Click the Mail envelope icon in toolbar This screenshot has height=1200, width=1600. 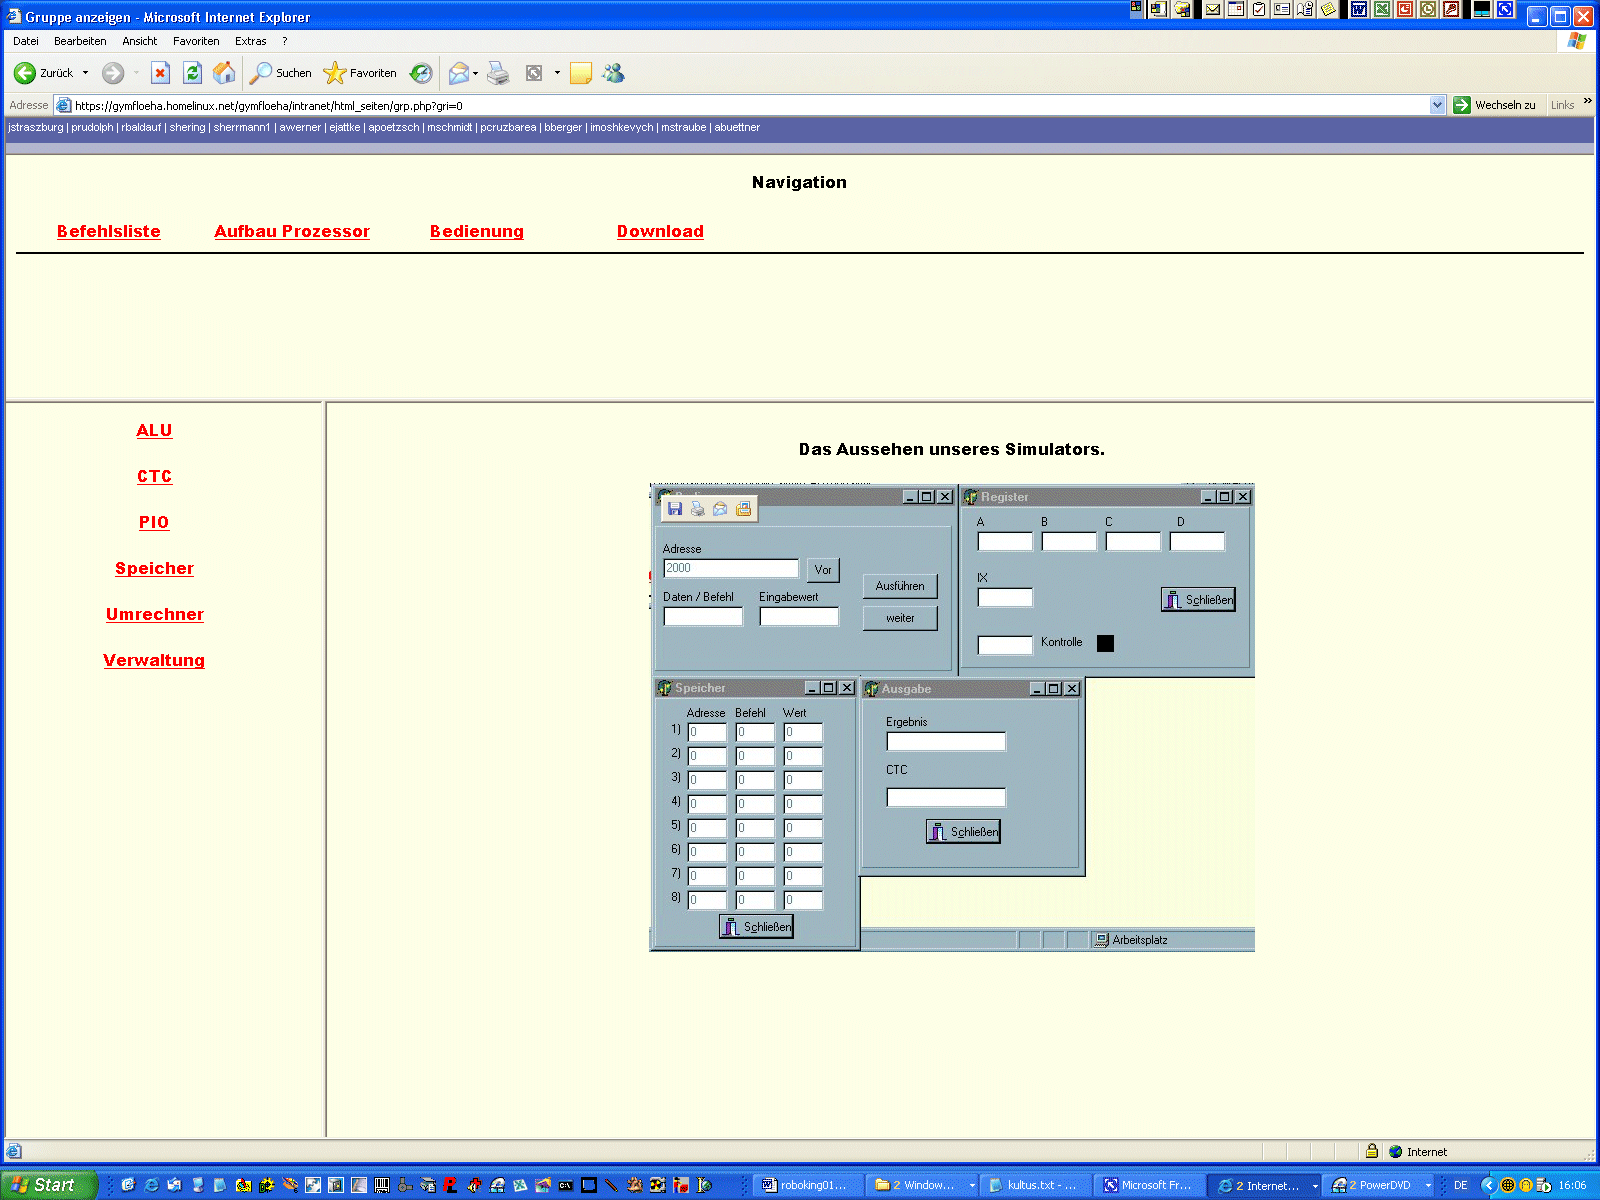click(x=458, y=73)
